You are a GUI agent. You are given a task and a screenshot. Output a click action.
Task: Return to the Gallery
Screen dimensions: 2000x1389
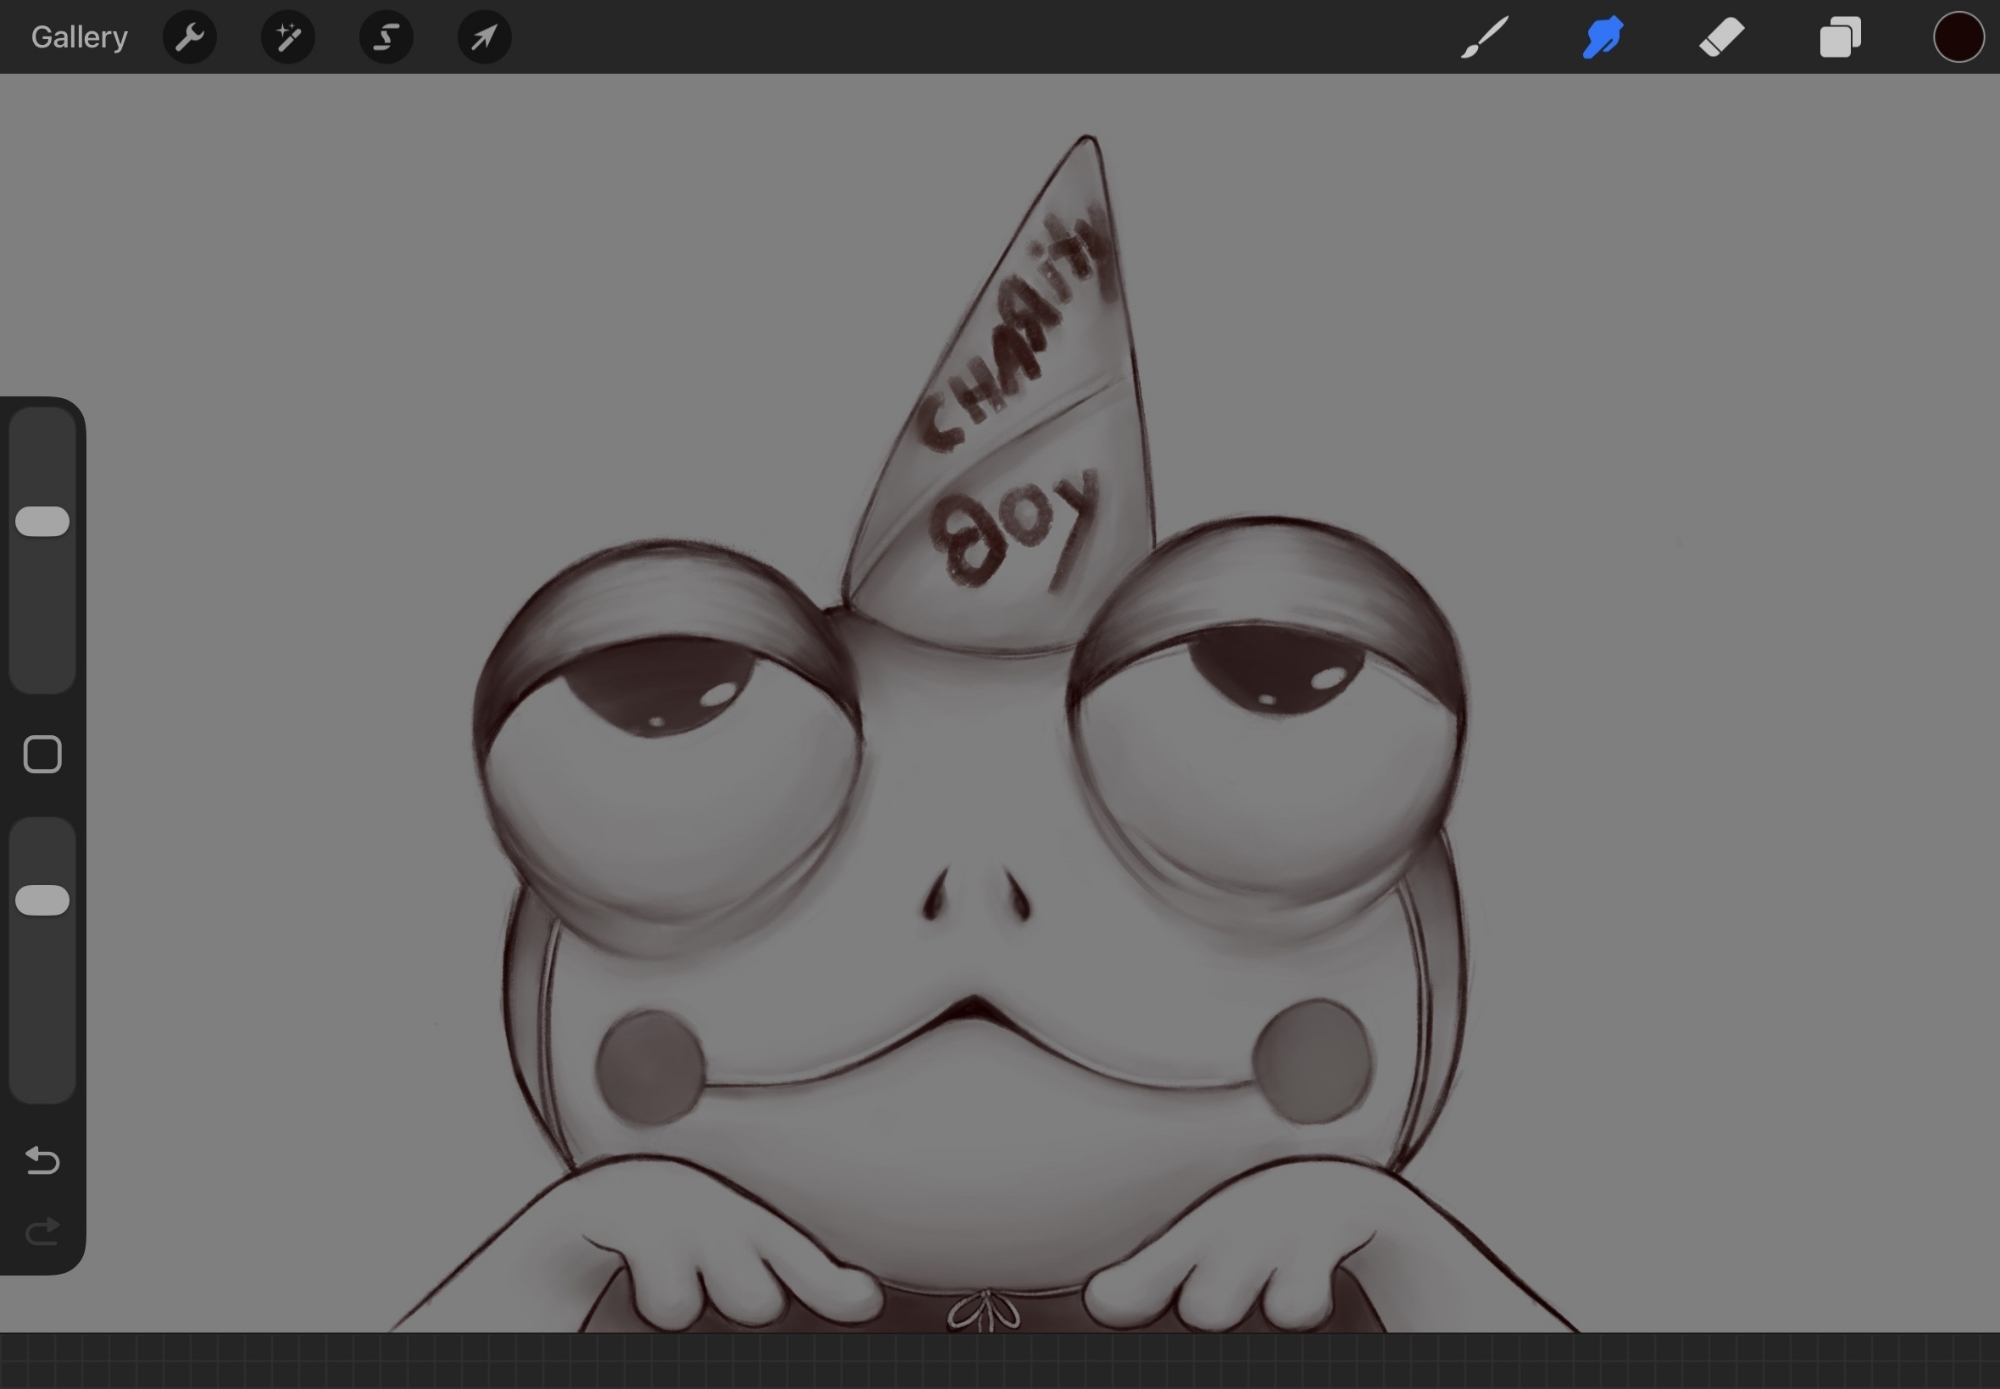79,38
